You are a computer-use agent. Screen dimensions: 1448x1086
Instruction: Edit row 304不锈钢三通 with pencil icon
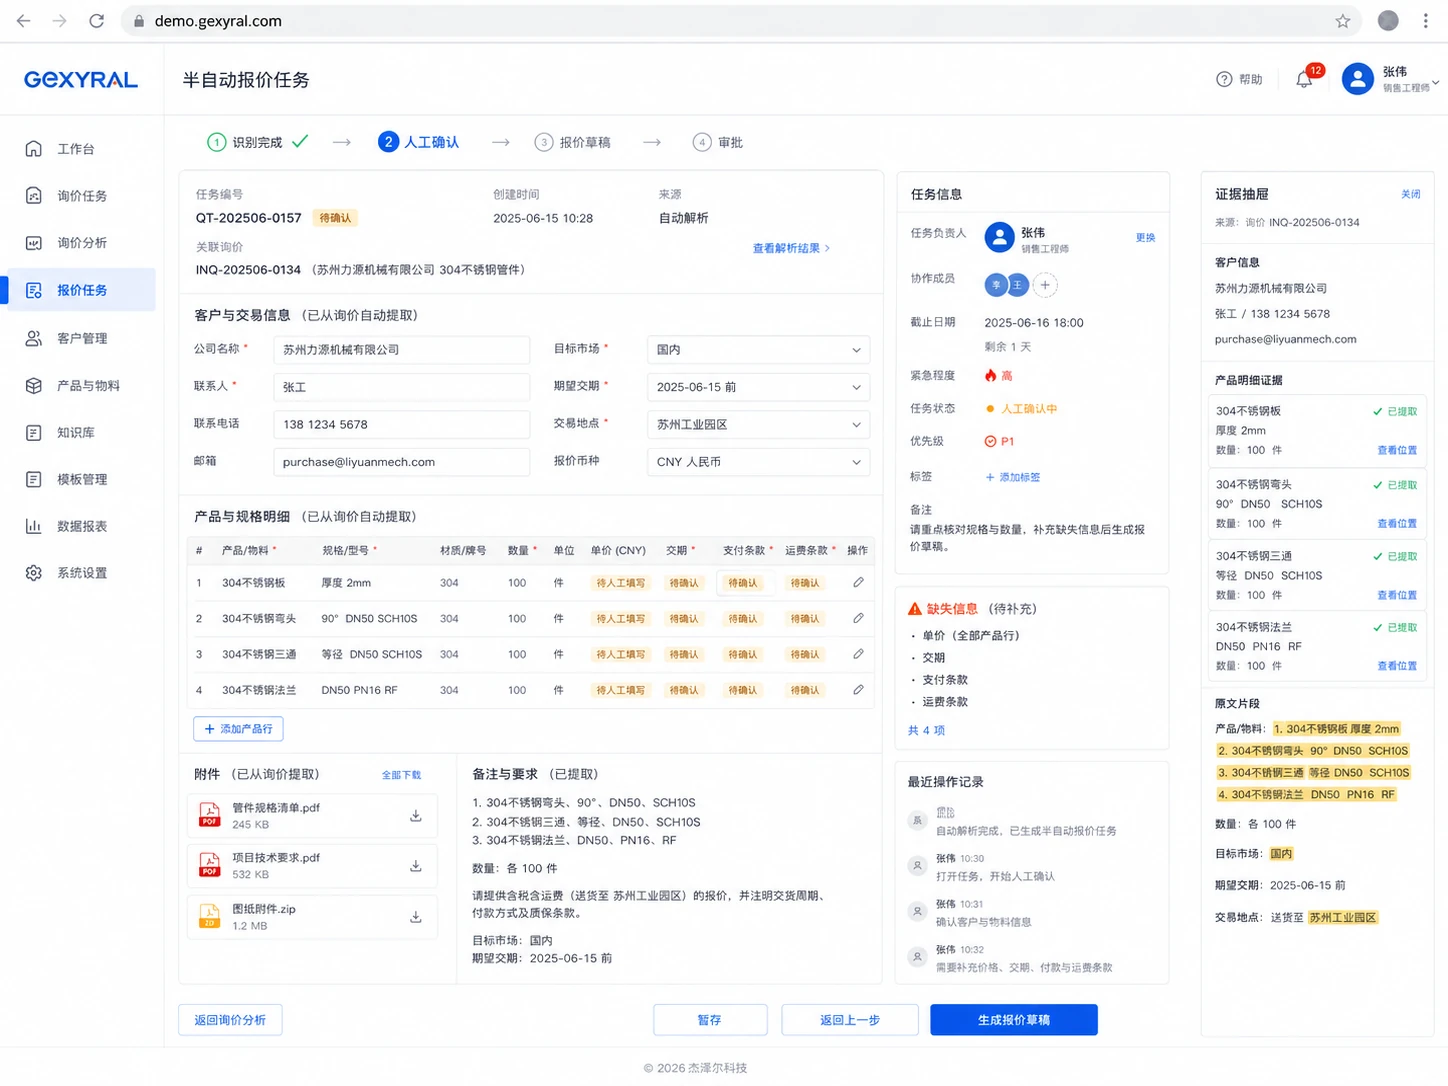(858, 654)
